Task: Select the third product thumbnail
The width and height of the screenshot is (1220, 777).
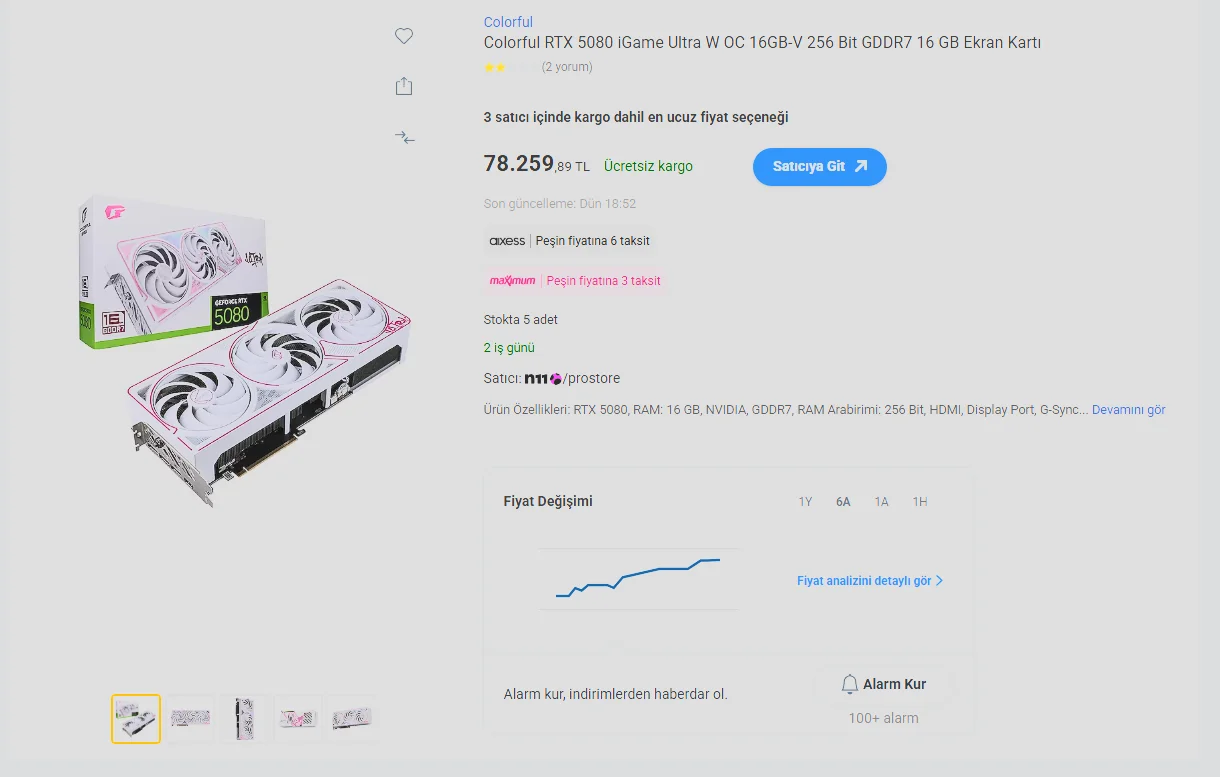Action: pos(245,719)
